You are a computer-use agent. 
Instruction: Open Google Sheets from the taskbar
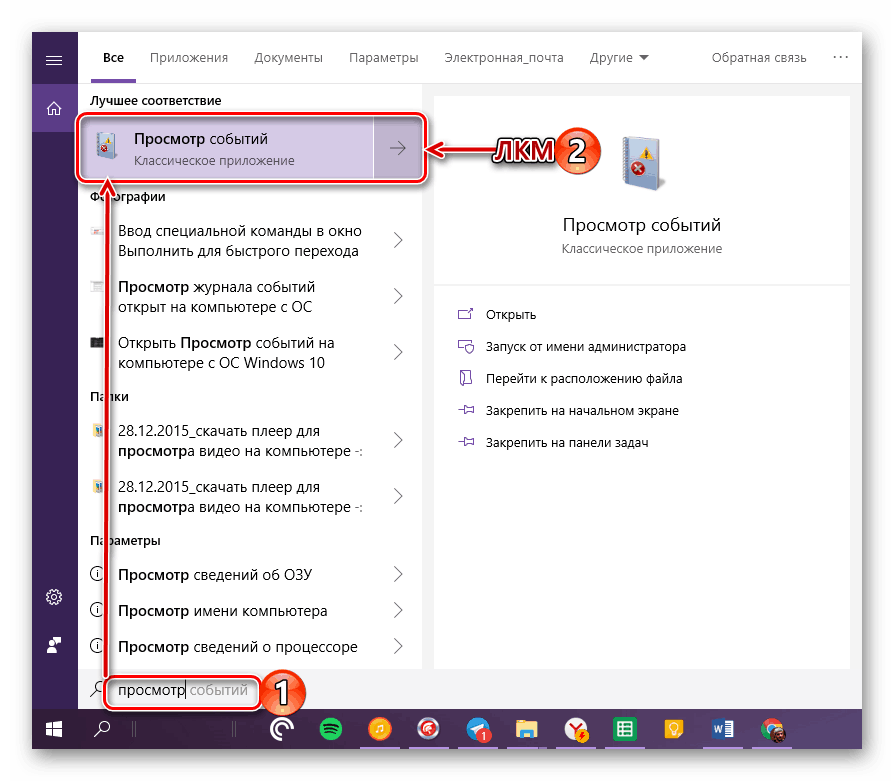625,730
